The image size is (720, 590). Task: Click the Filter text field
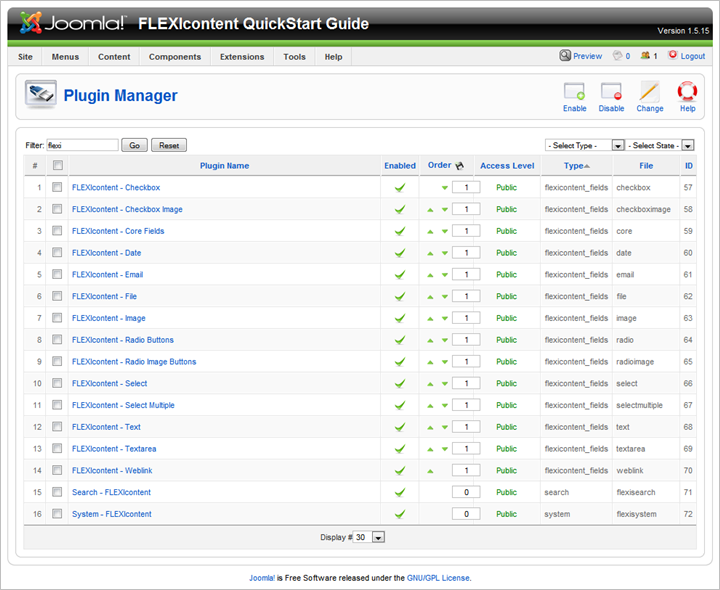pos(83,145)
